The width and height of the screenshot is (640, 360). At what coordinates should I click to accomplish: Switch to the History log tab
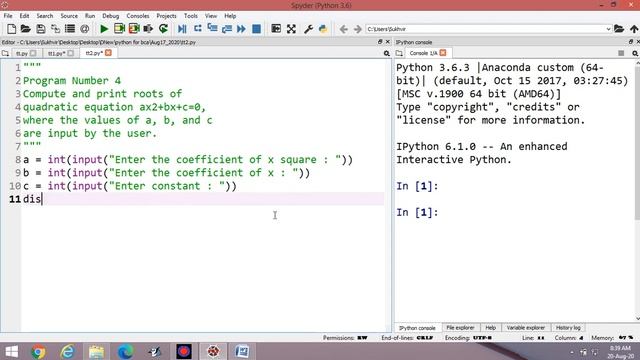(568, 328)
